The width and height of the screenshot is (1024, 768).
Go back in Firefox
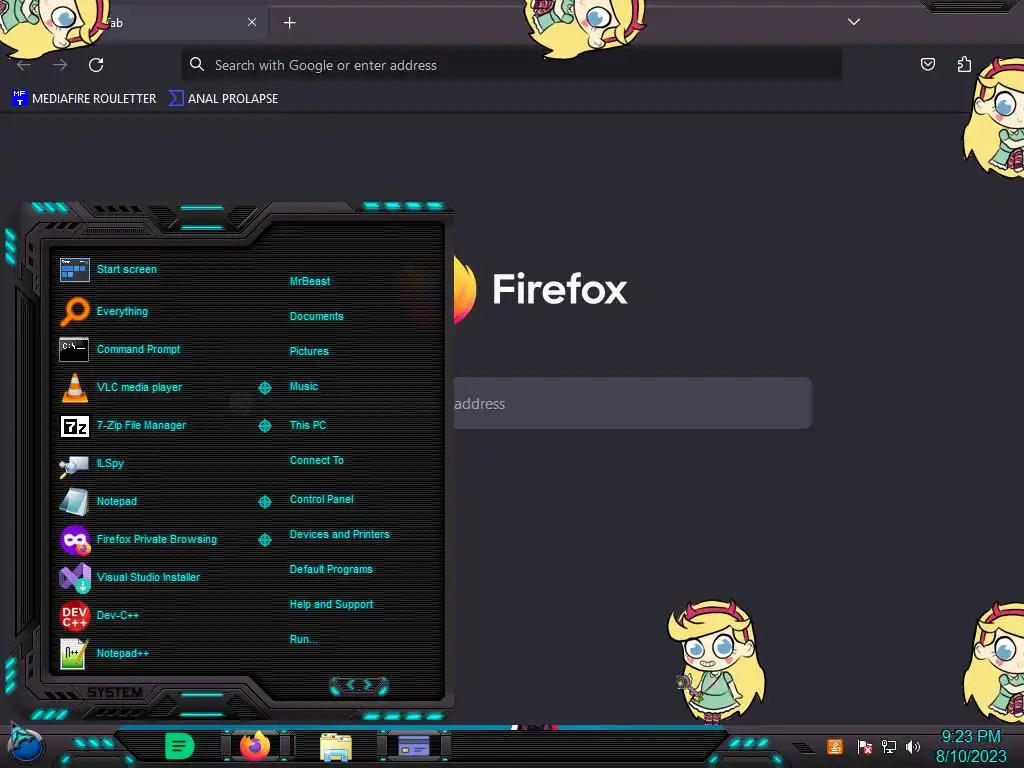click(x=24, y=65)
